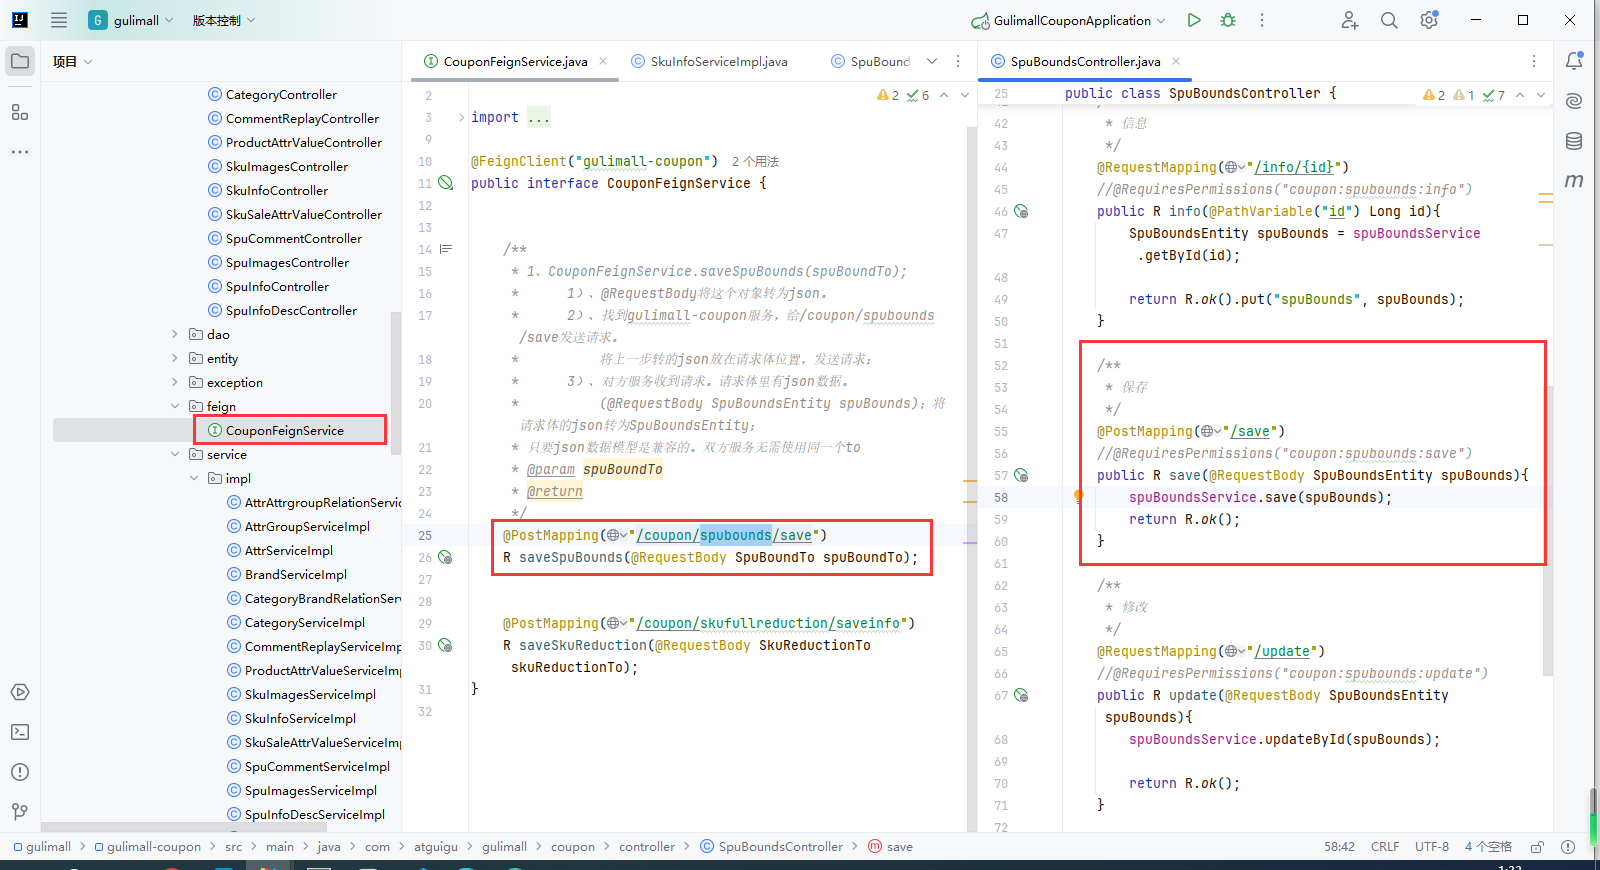Click the /coupon/spubounds/save URL link
The height and width of the screenshot is (870, 1600).
coord(725,535)
